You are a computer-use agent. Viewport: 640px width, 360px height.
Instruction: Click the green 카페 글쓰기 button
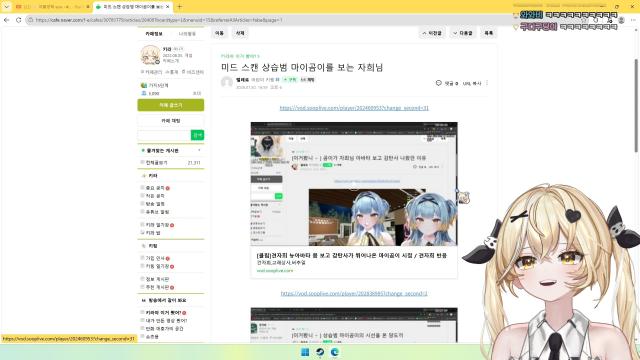point(171,105)
